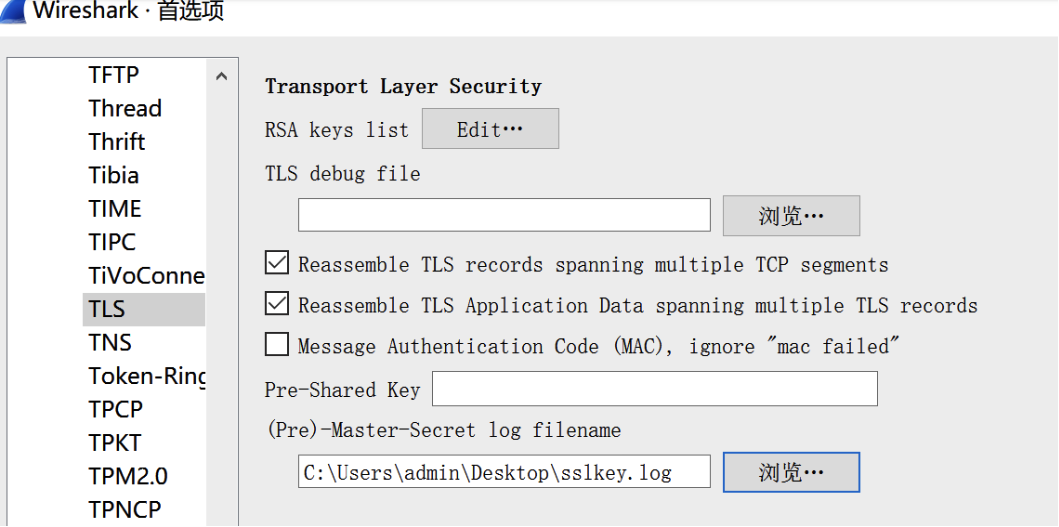Toggle Reassemble TLS records spanning TCP segments
This screenshot has height=527, width=1059.
pos(277,264)
